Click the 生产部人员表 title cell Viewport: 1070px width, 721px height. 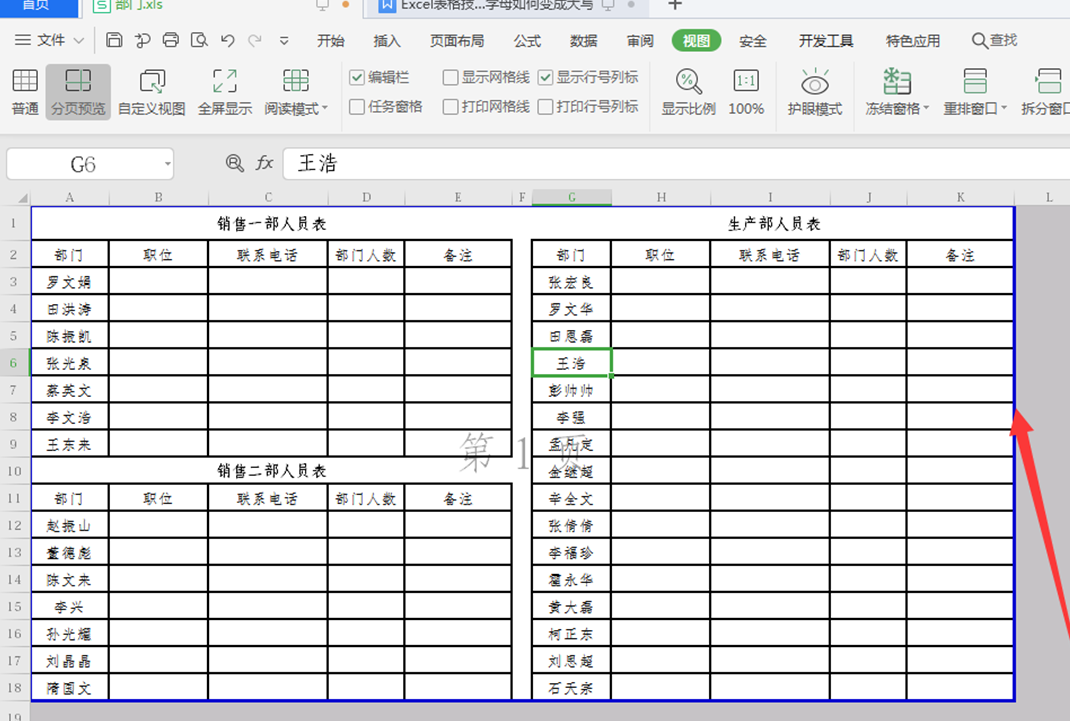[x=773, y=224]
